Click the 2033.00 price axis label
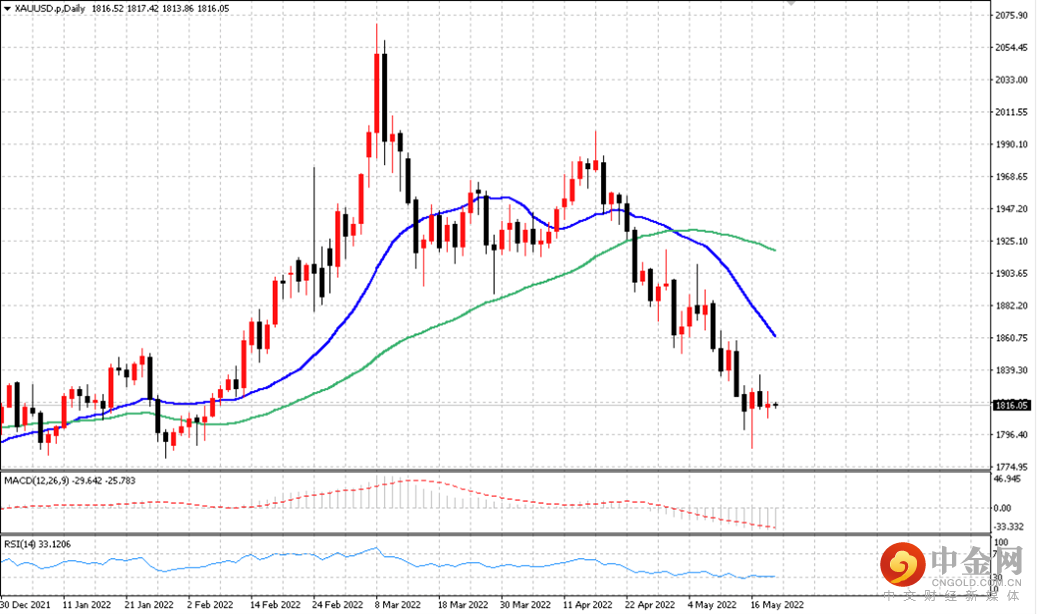The height and width of the screenshot is (614, 1037). (x=1012, y=80)
